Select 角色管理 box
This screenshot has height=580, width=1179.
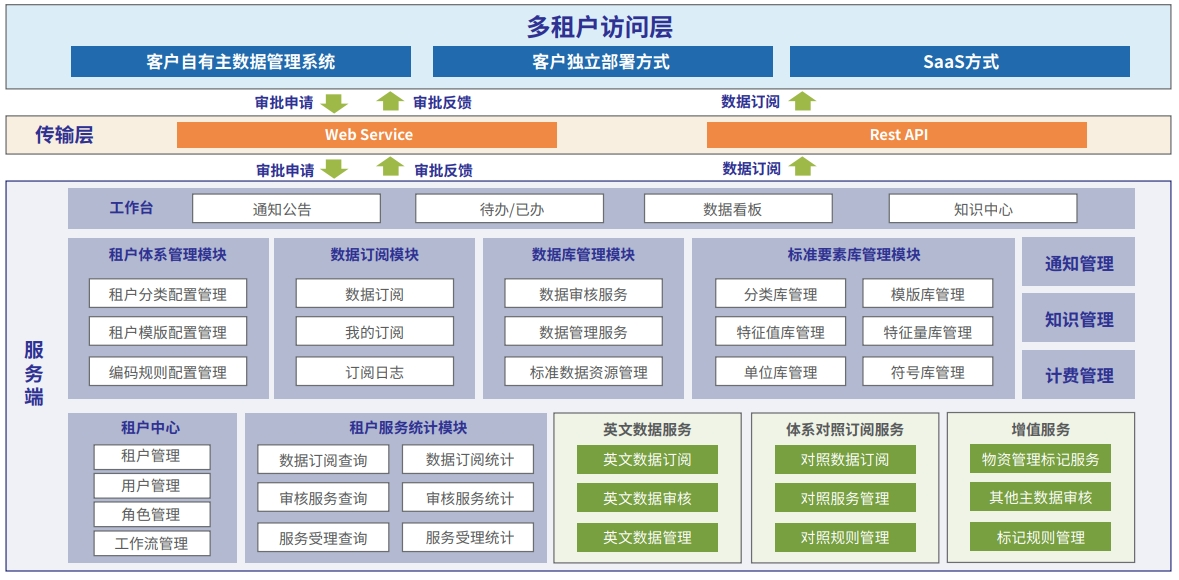152,515
